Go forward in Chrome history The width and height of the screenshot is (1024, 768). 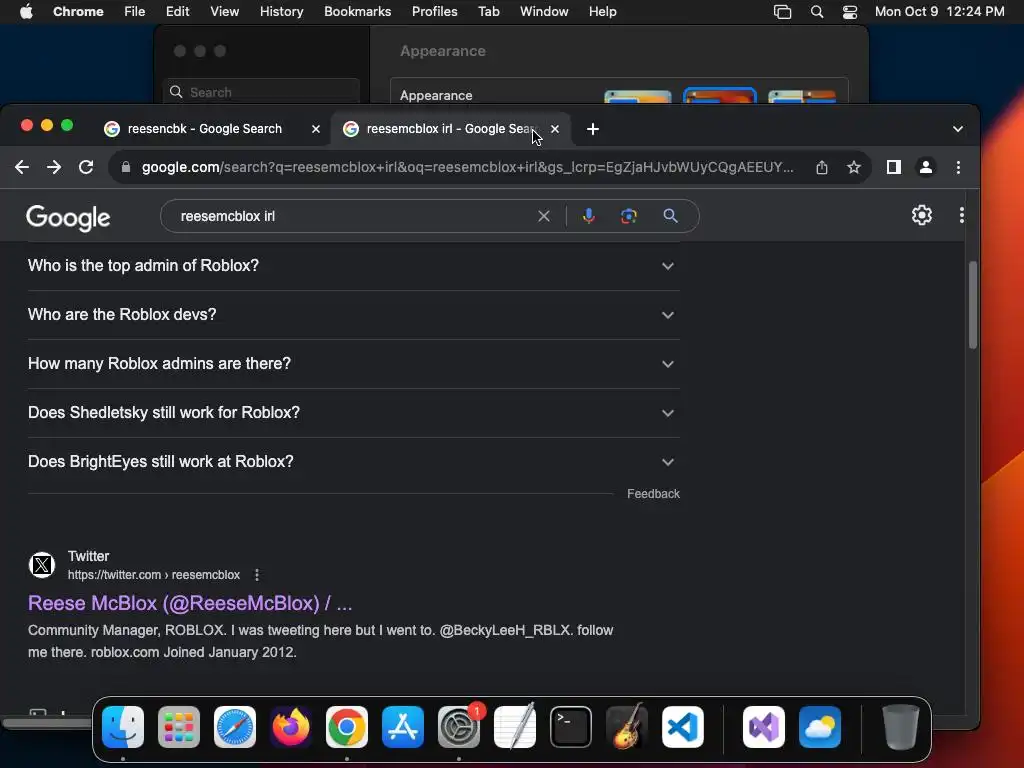coord(54,167)
